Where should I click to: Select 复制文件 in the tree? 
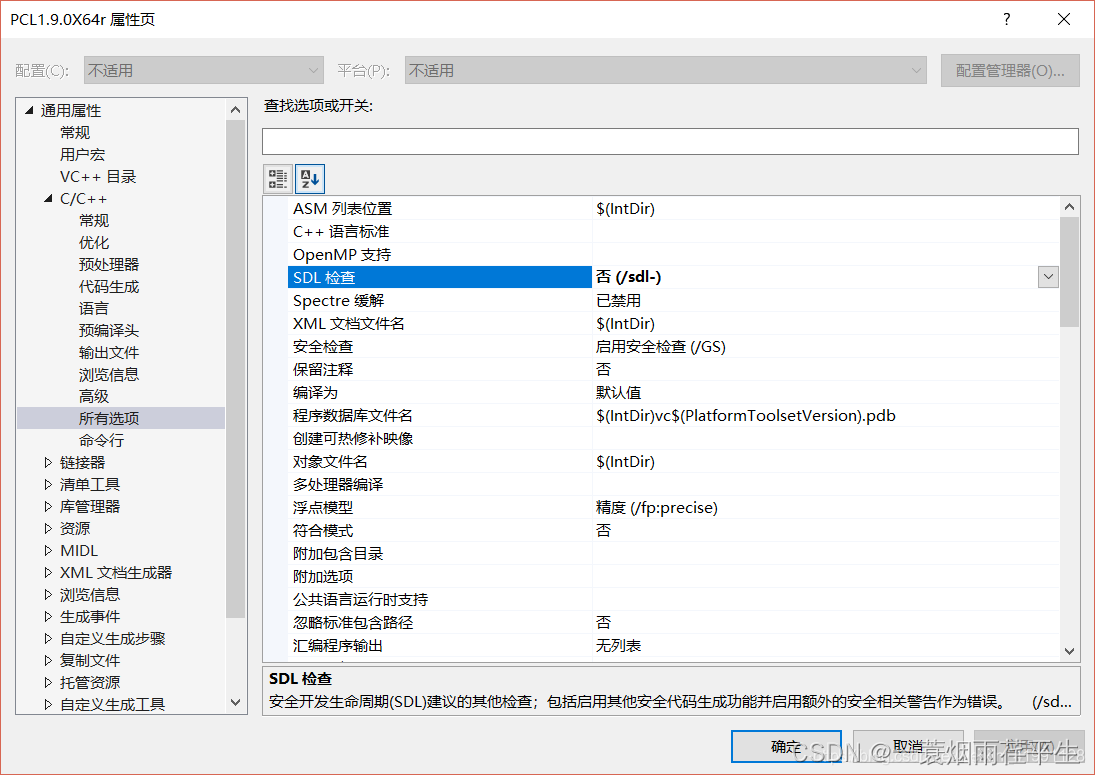90,660
